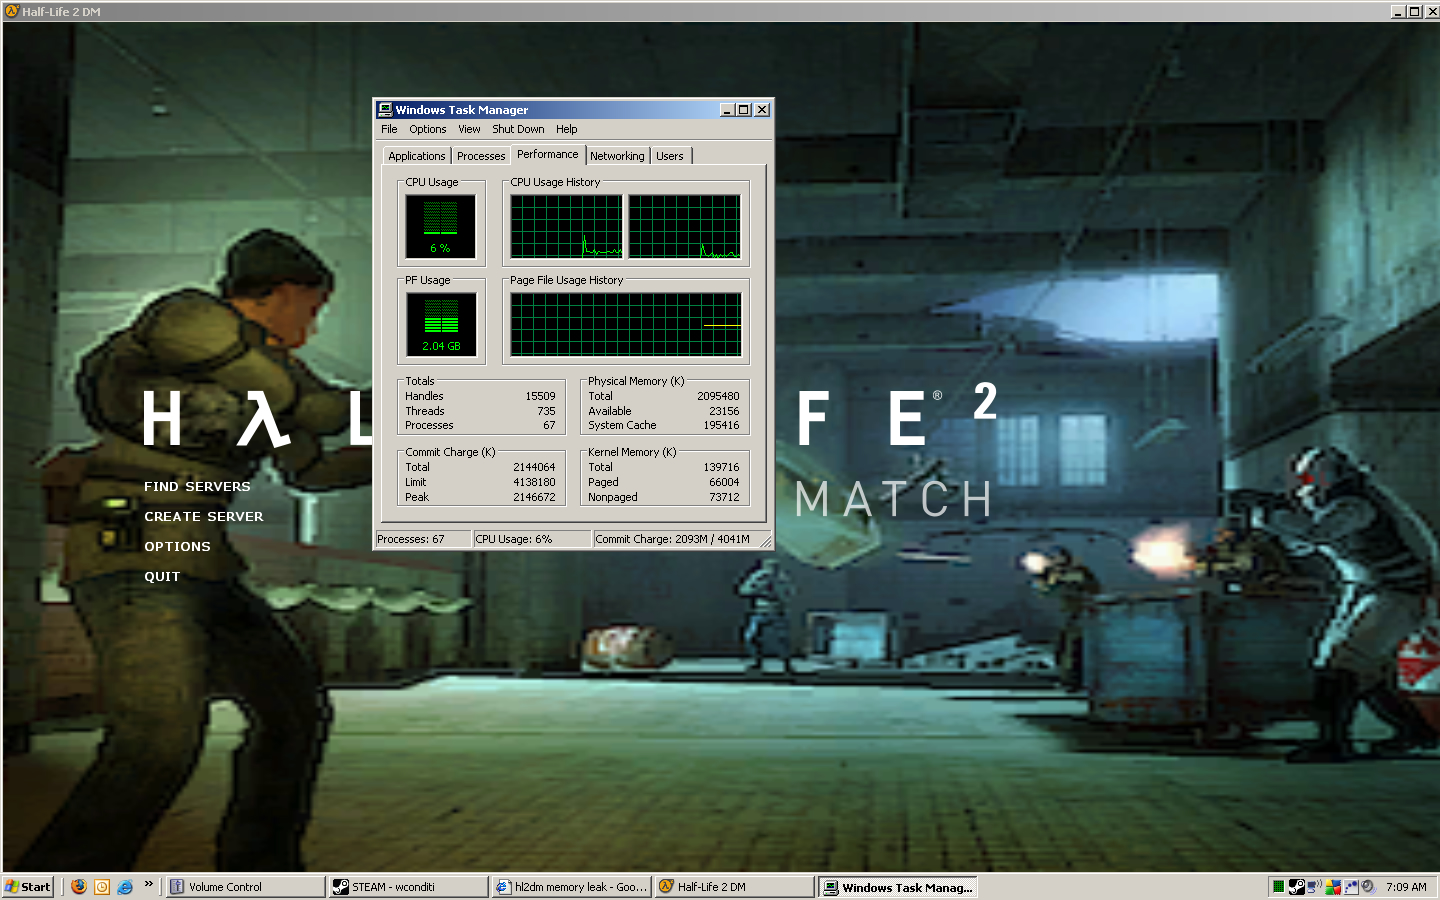
Task: Open the Options menu in Task Manager
Action: click(x=427, y=129)
